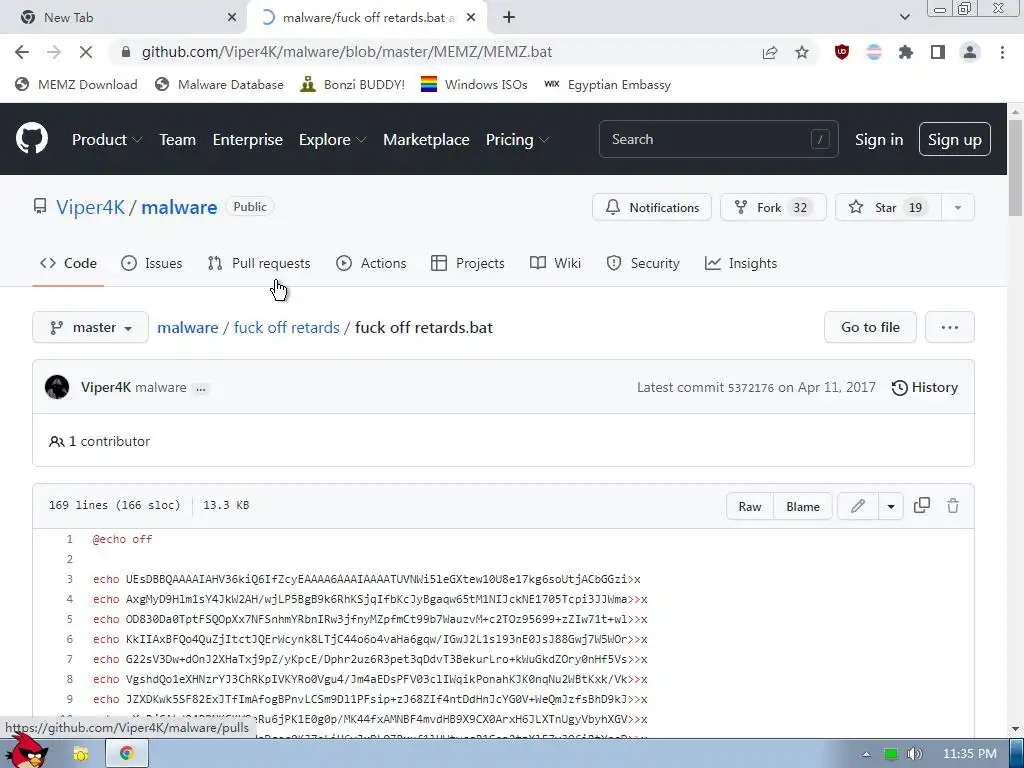Open the Code tab
Viewport: 1024px width, 768px height.
69,263
